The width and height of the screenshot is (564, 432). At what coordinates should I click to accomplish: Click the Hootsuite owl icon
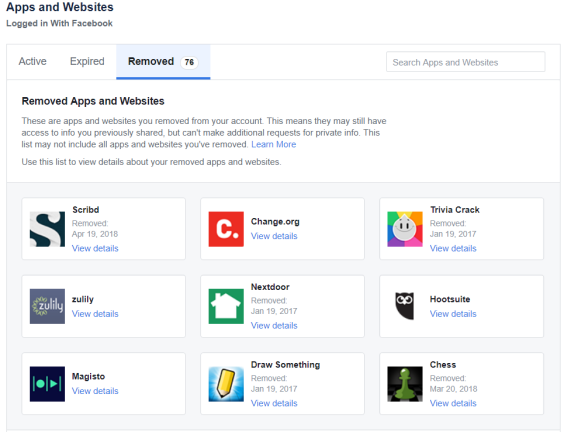click(x=405, y=306)
